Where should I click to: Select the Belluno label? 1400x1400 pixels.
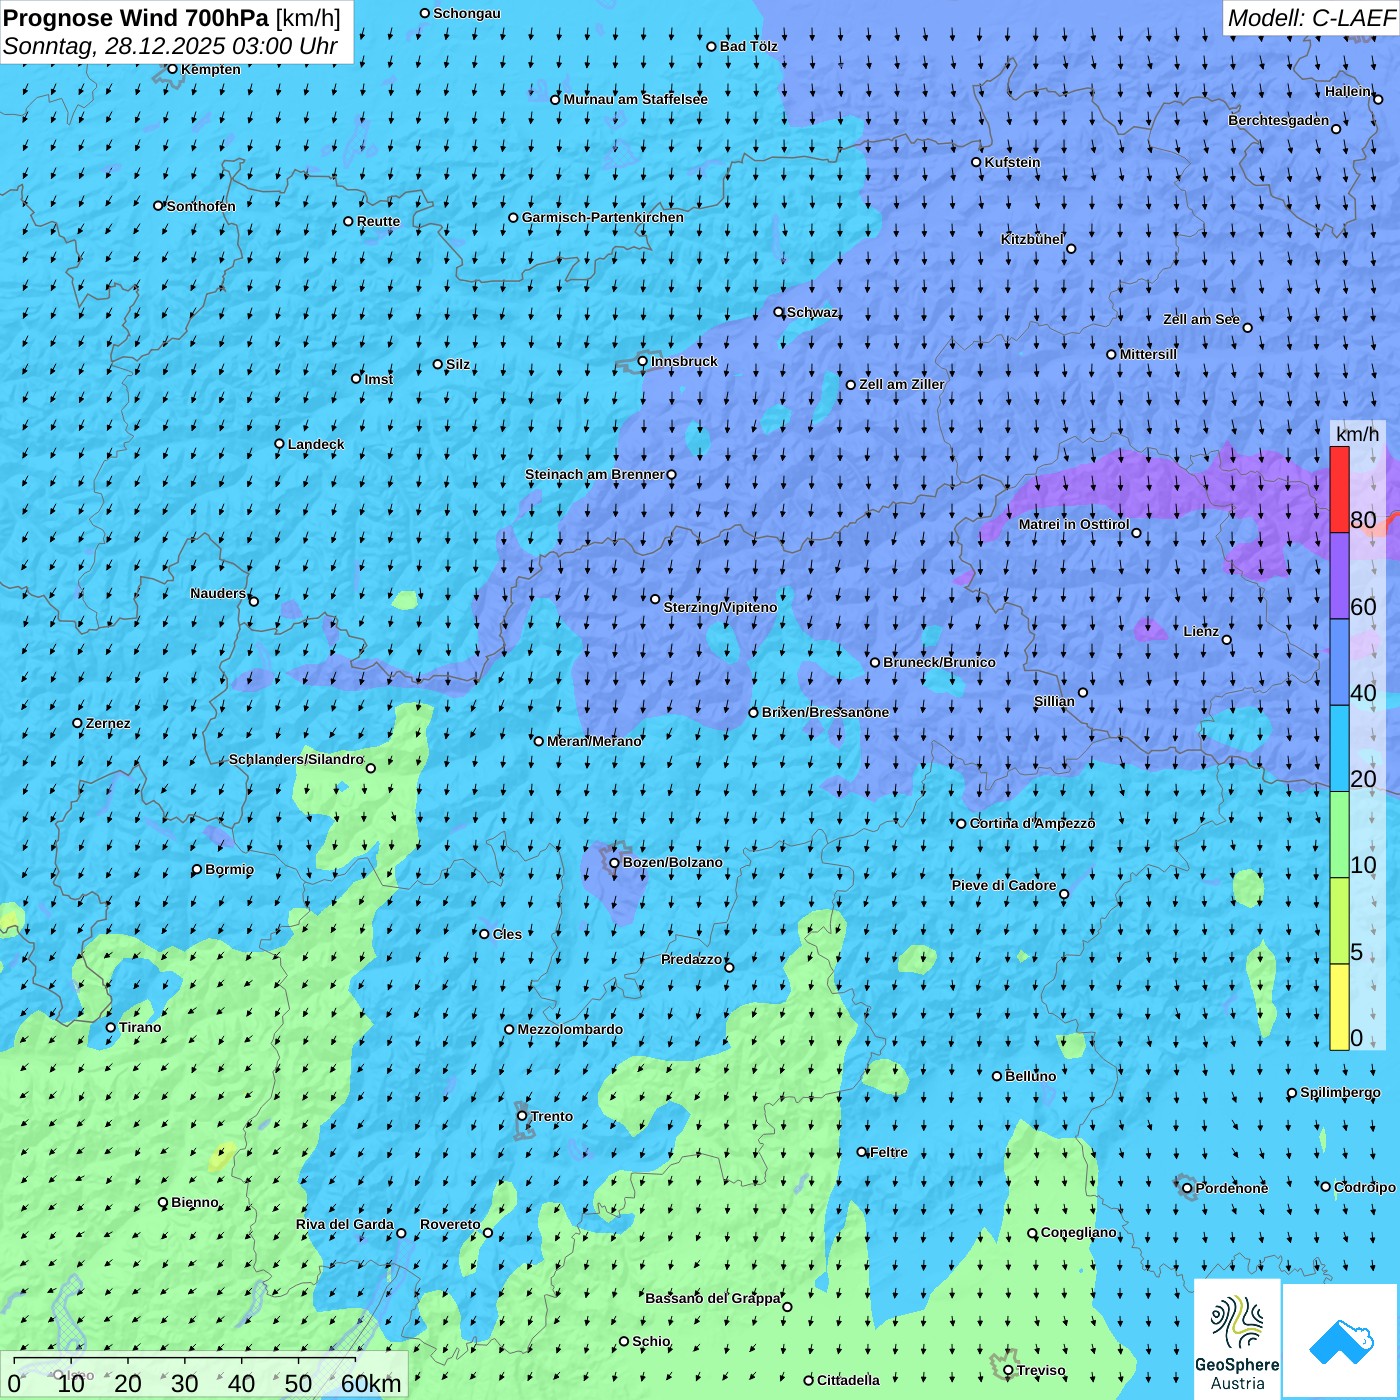pos(1031,1076)
